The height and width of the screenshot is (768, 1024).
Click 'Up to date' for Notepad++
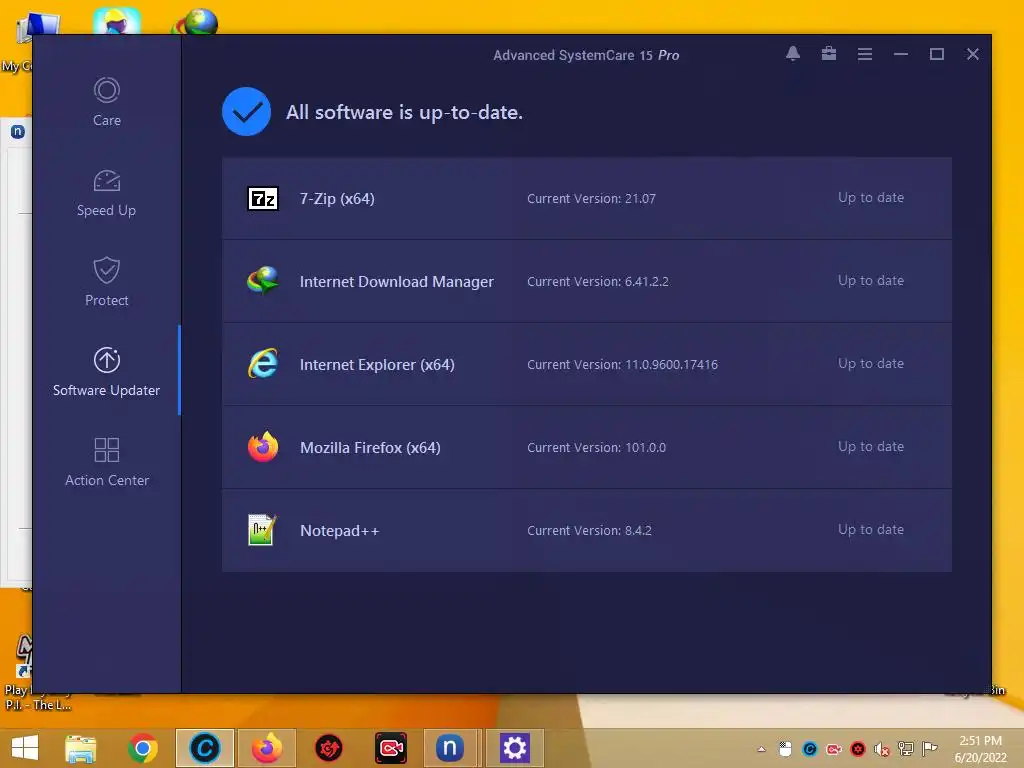click(x=871, y=529)
